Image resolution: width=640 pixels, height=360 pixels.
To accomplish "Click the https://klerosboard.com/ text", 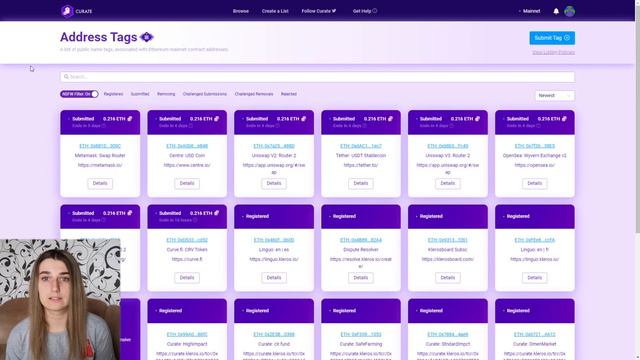I will [x=448, y=259].
